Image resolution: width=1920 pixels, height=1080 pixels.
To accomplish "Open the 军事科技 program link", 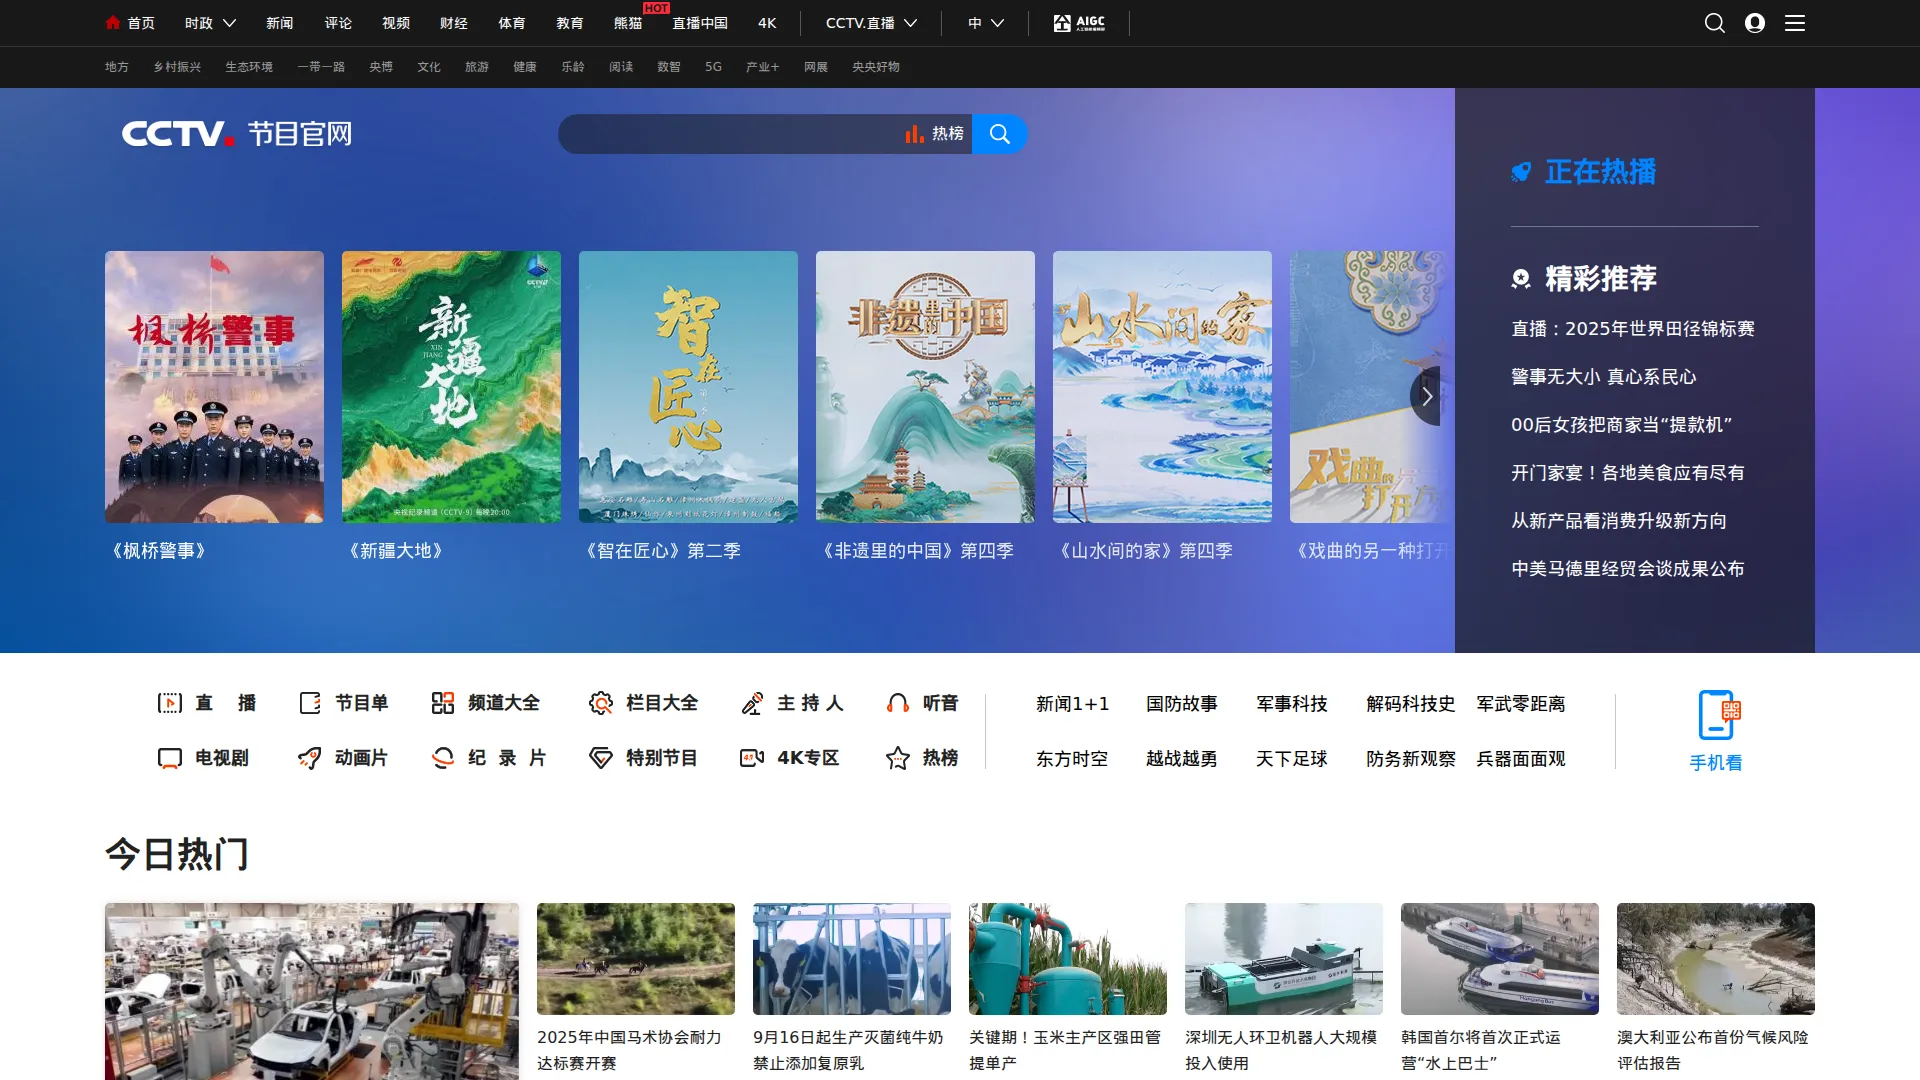I will coord(1292,704).
